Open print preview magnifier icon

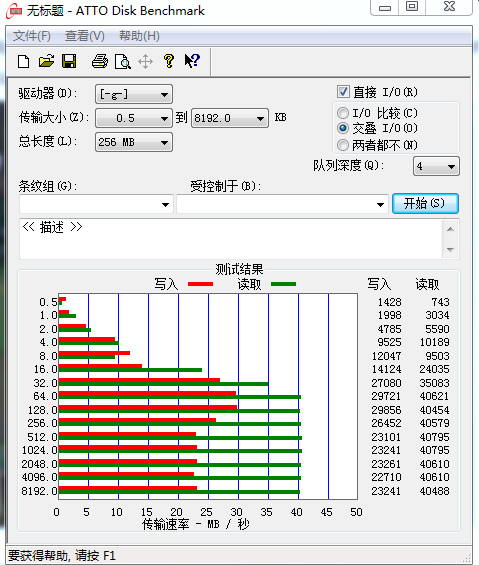123,62
